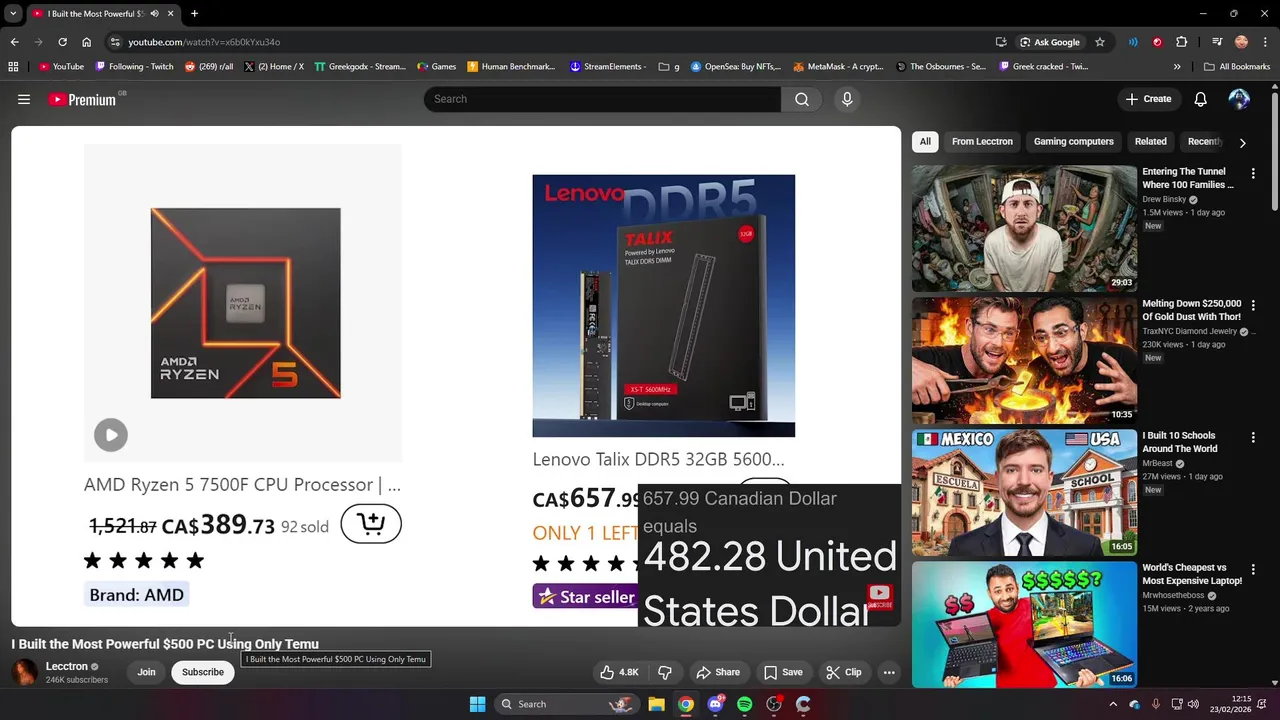Like the video with 4.8K thumbs up
The width and height of the screenshot is (1280, 720).
point(619,672)
